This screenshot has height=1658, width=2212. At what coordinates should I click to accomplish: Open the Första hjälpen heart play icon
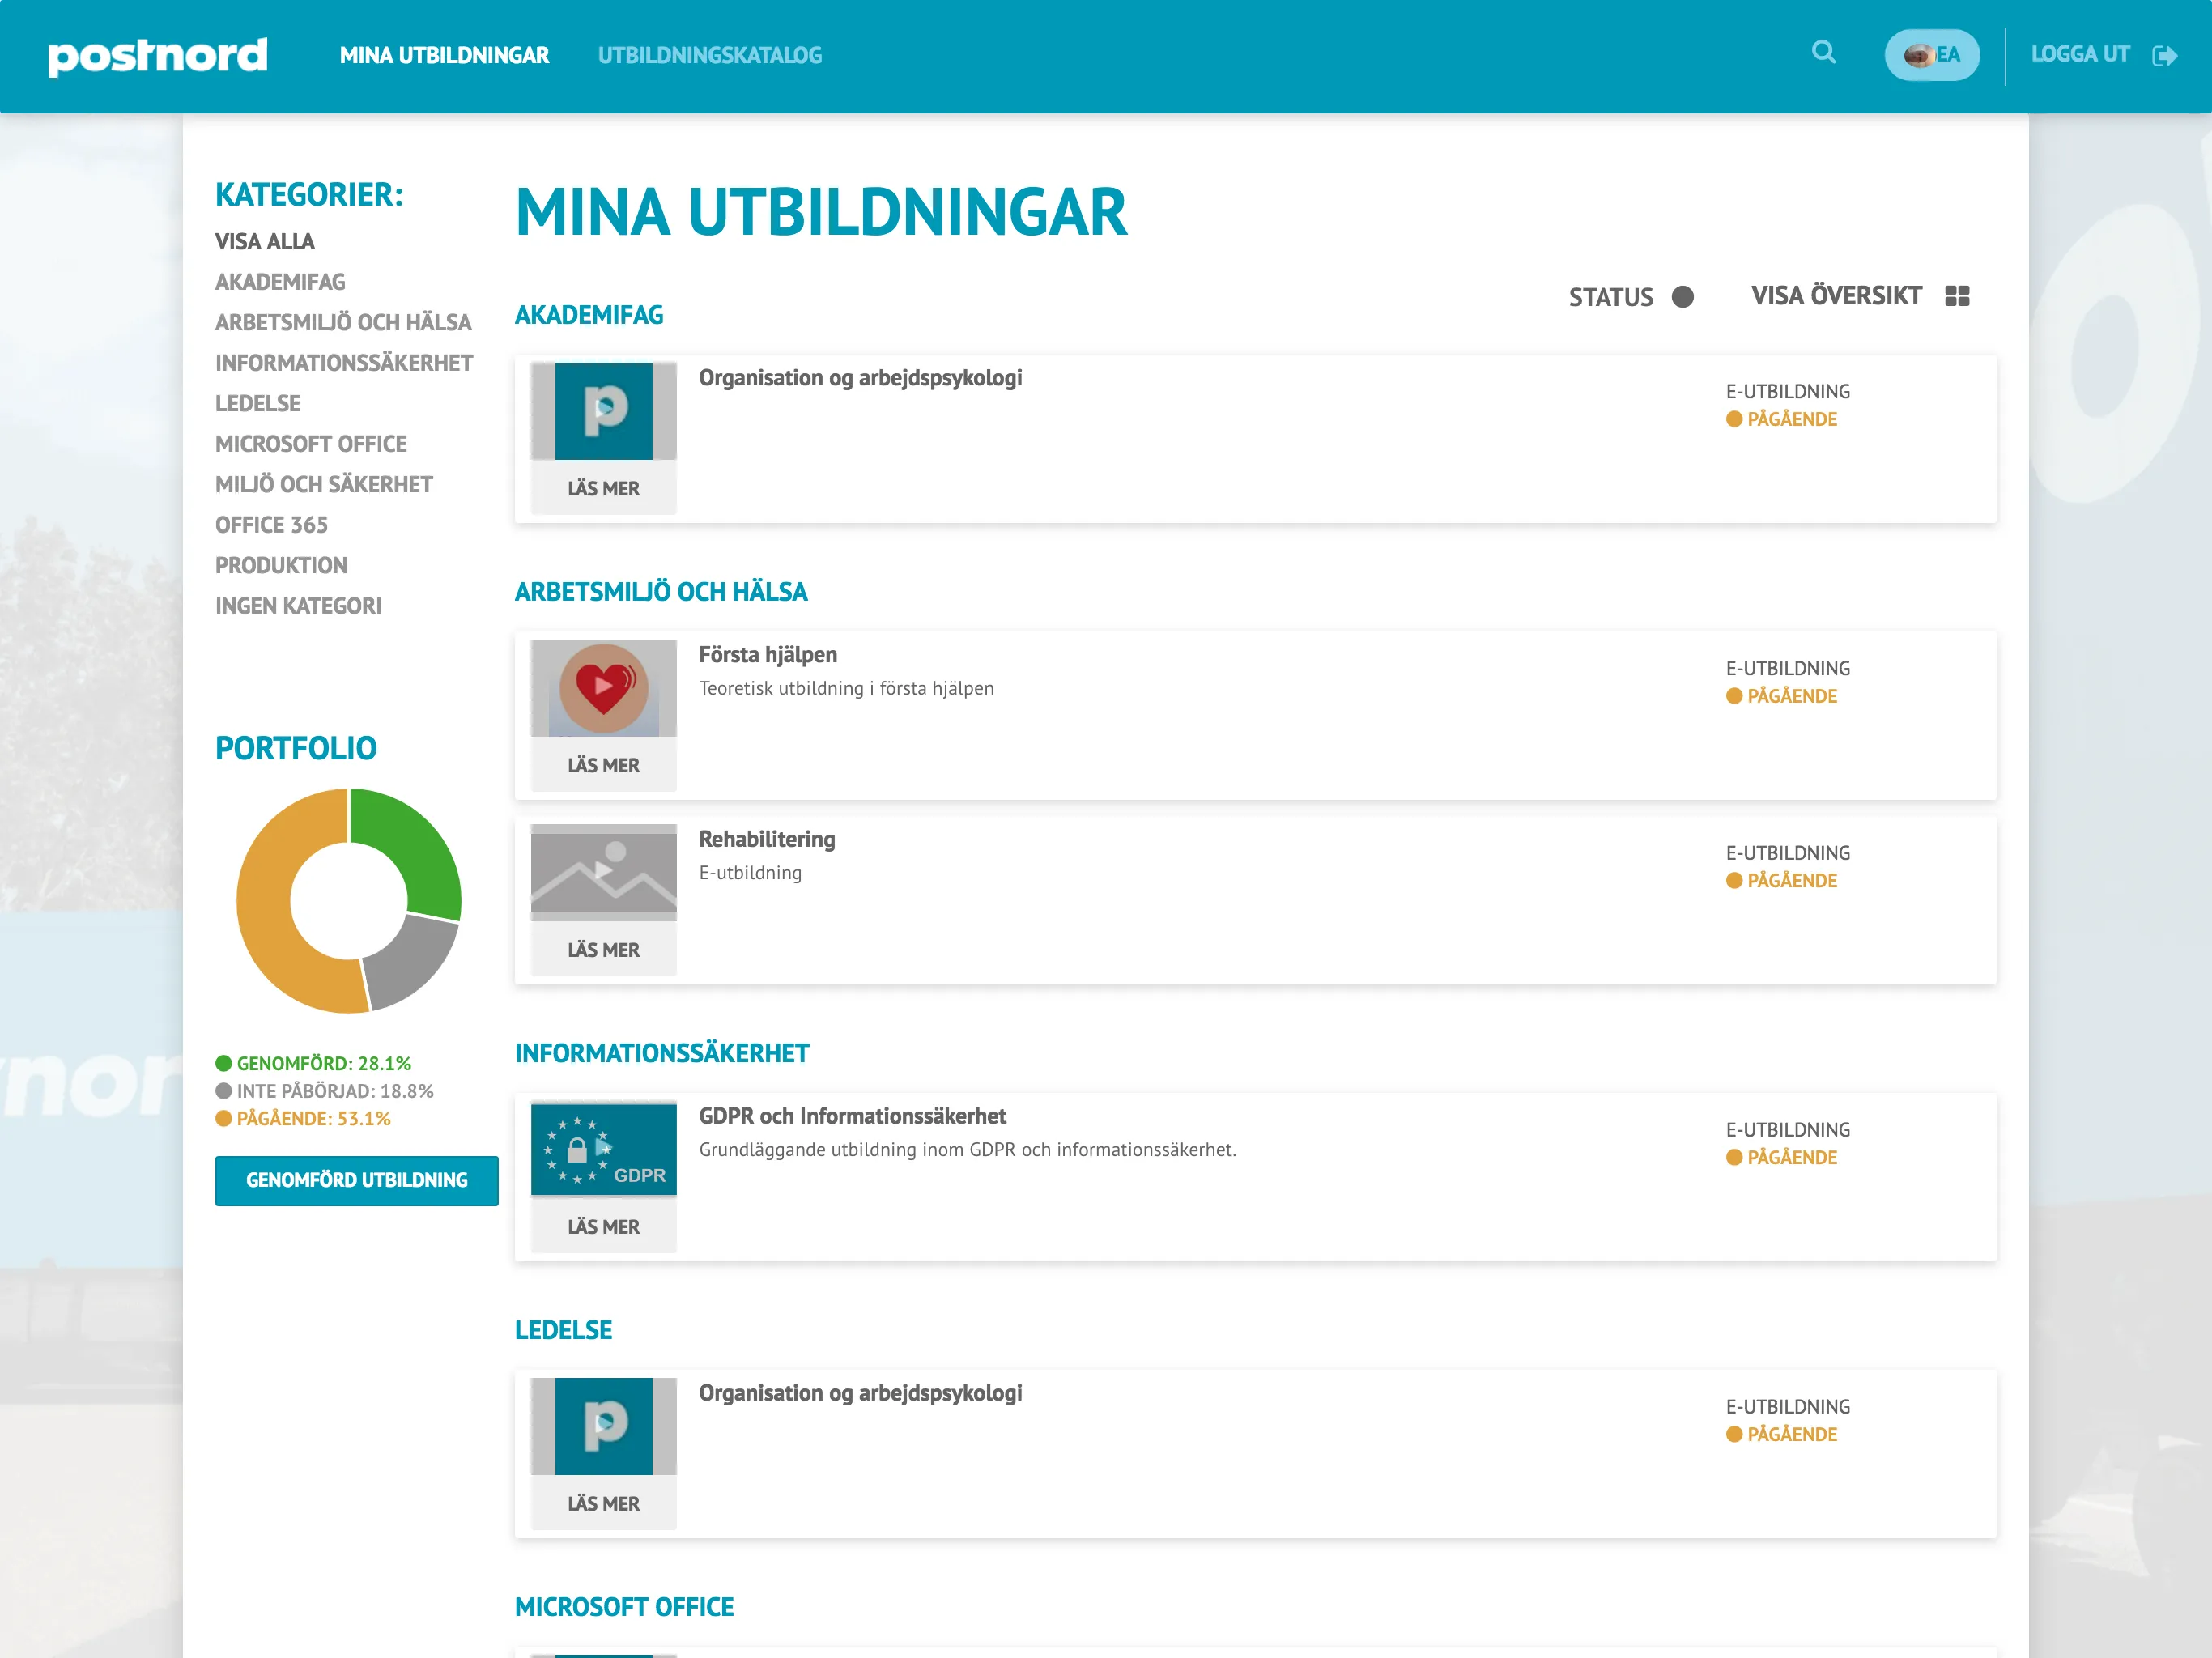(602, 687)
